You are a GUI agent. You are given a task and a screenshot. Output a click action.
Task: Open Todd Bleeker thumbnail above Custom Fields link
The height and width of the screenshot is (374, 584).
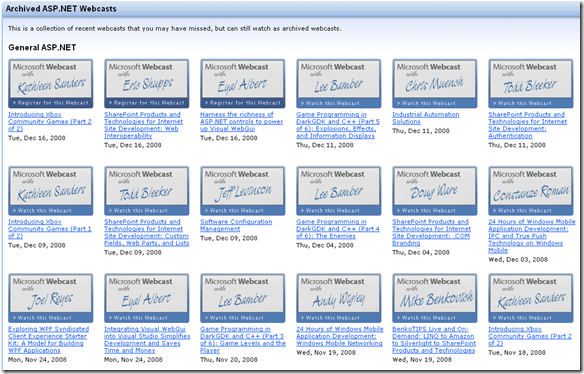pos(147,191)
